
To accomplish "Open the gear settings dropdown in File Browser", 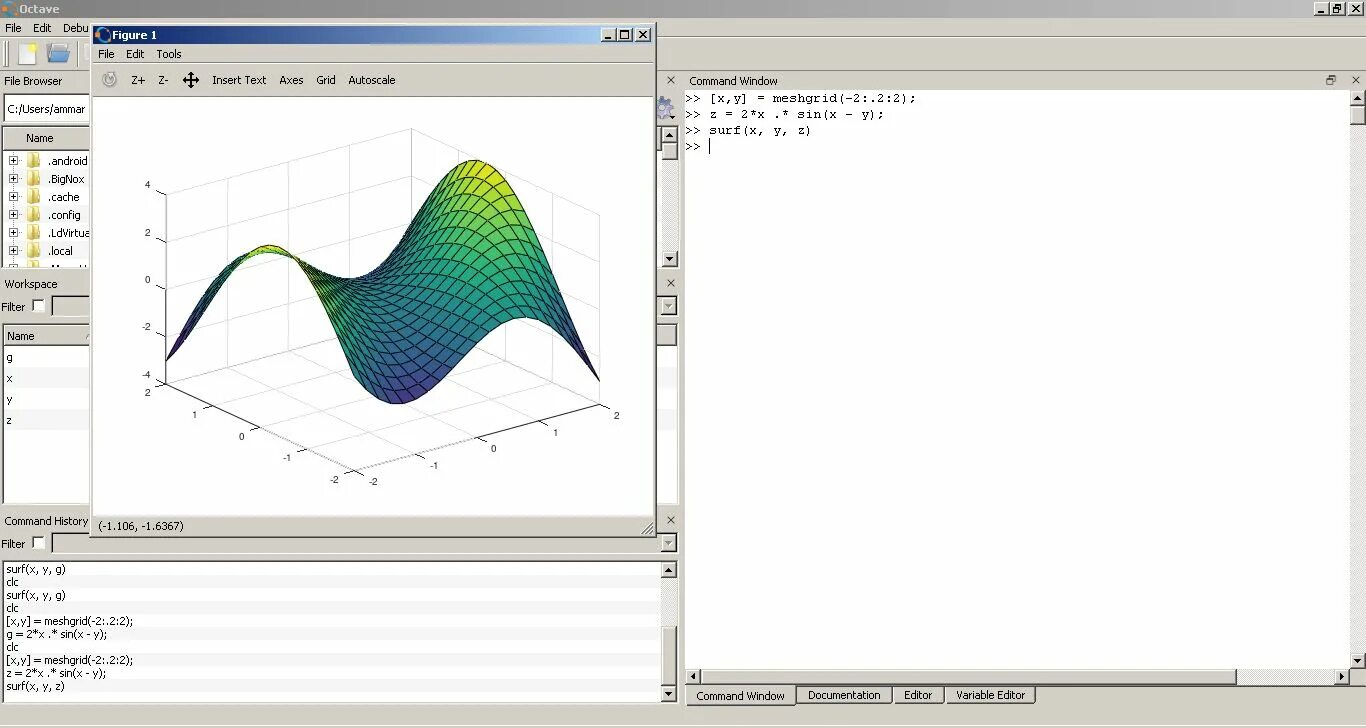I will tap(665, 107).
